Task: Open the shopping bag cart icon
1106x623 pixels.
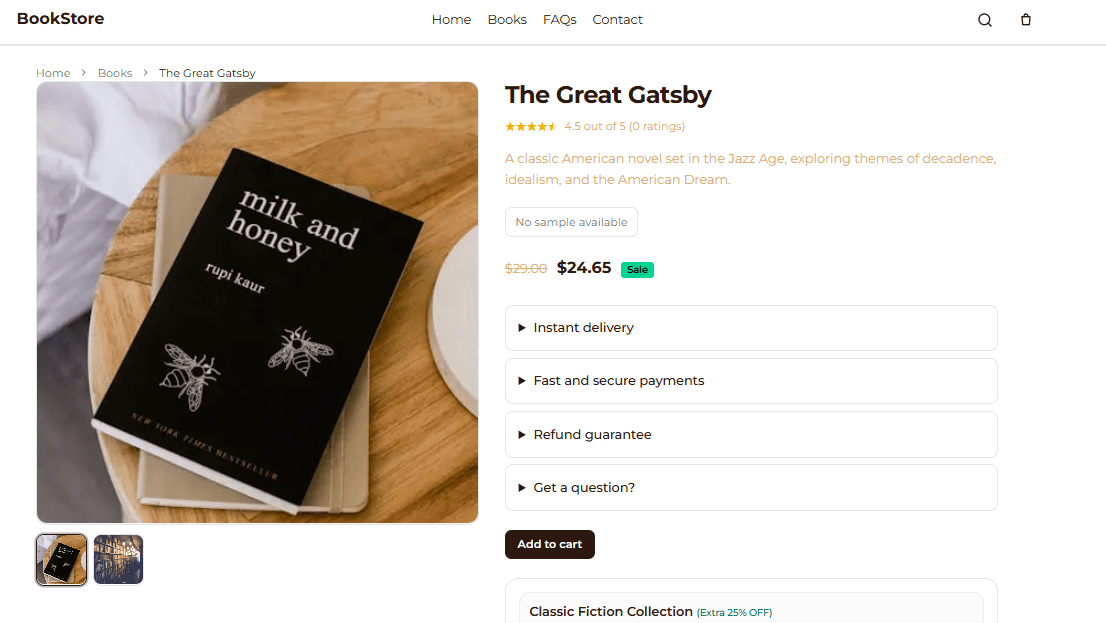Action: click(1026, 20)
